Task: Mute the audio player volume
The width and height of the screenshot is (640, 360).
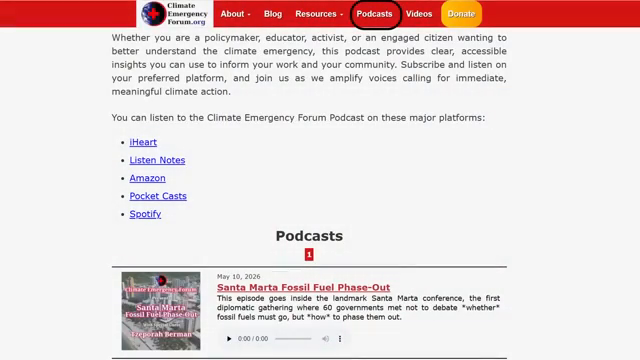Action: 325,339
